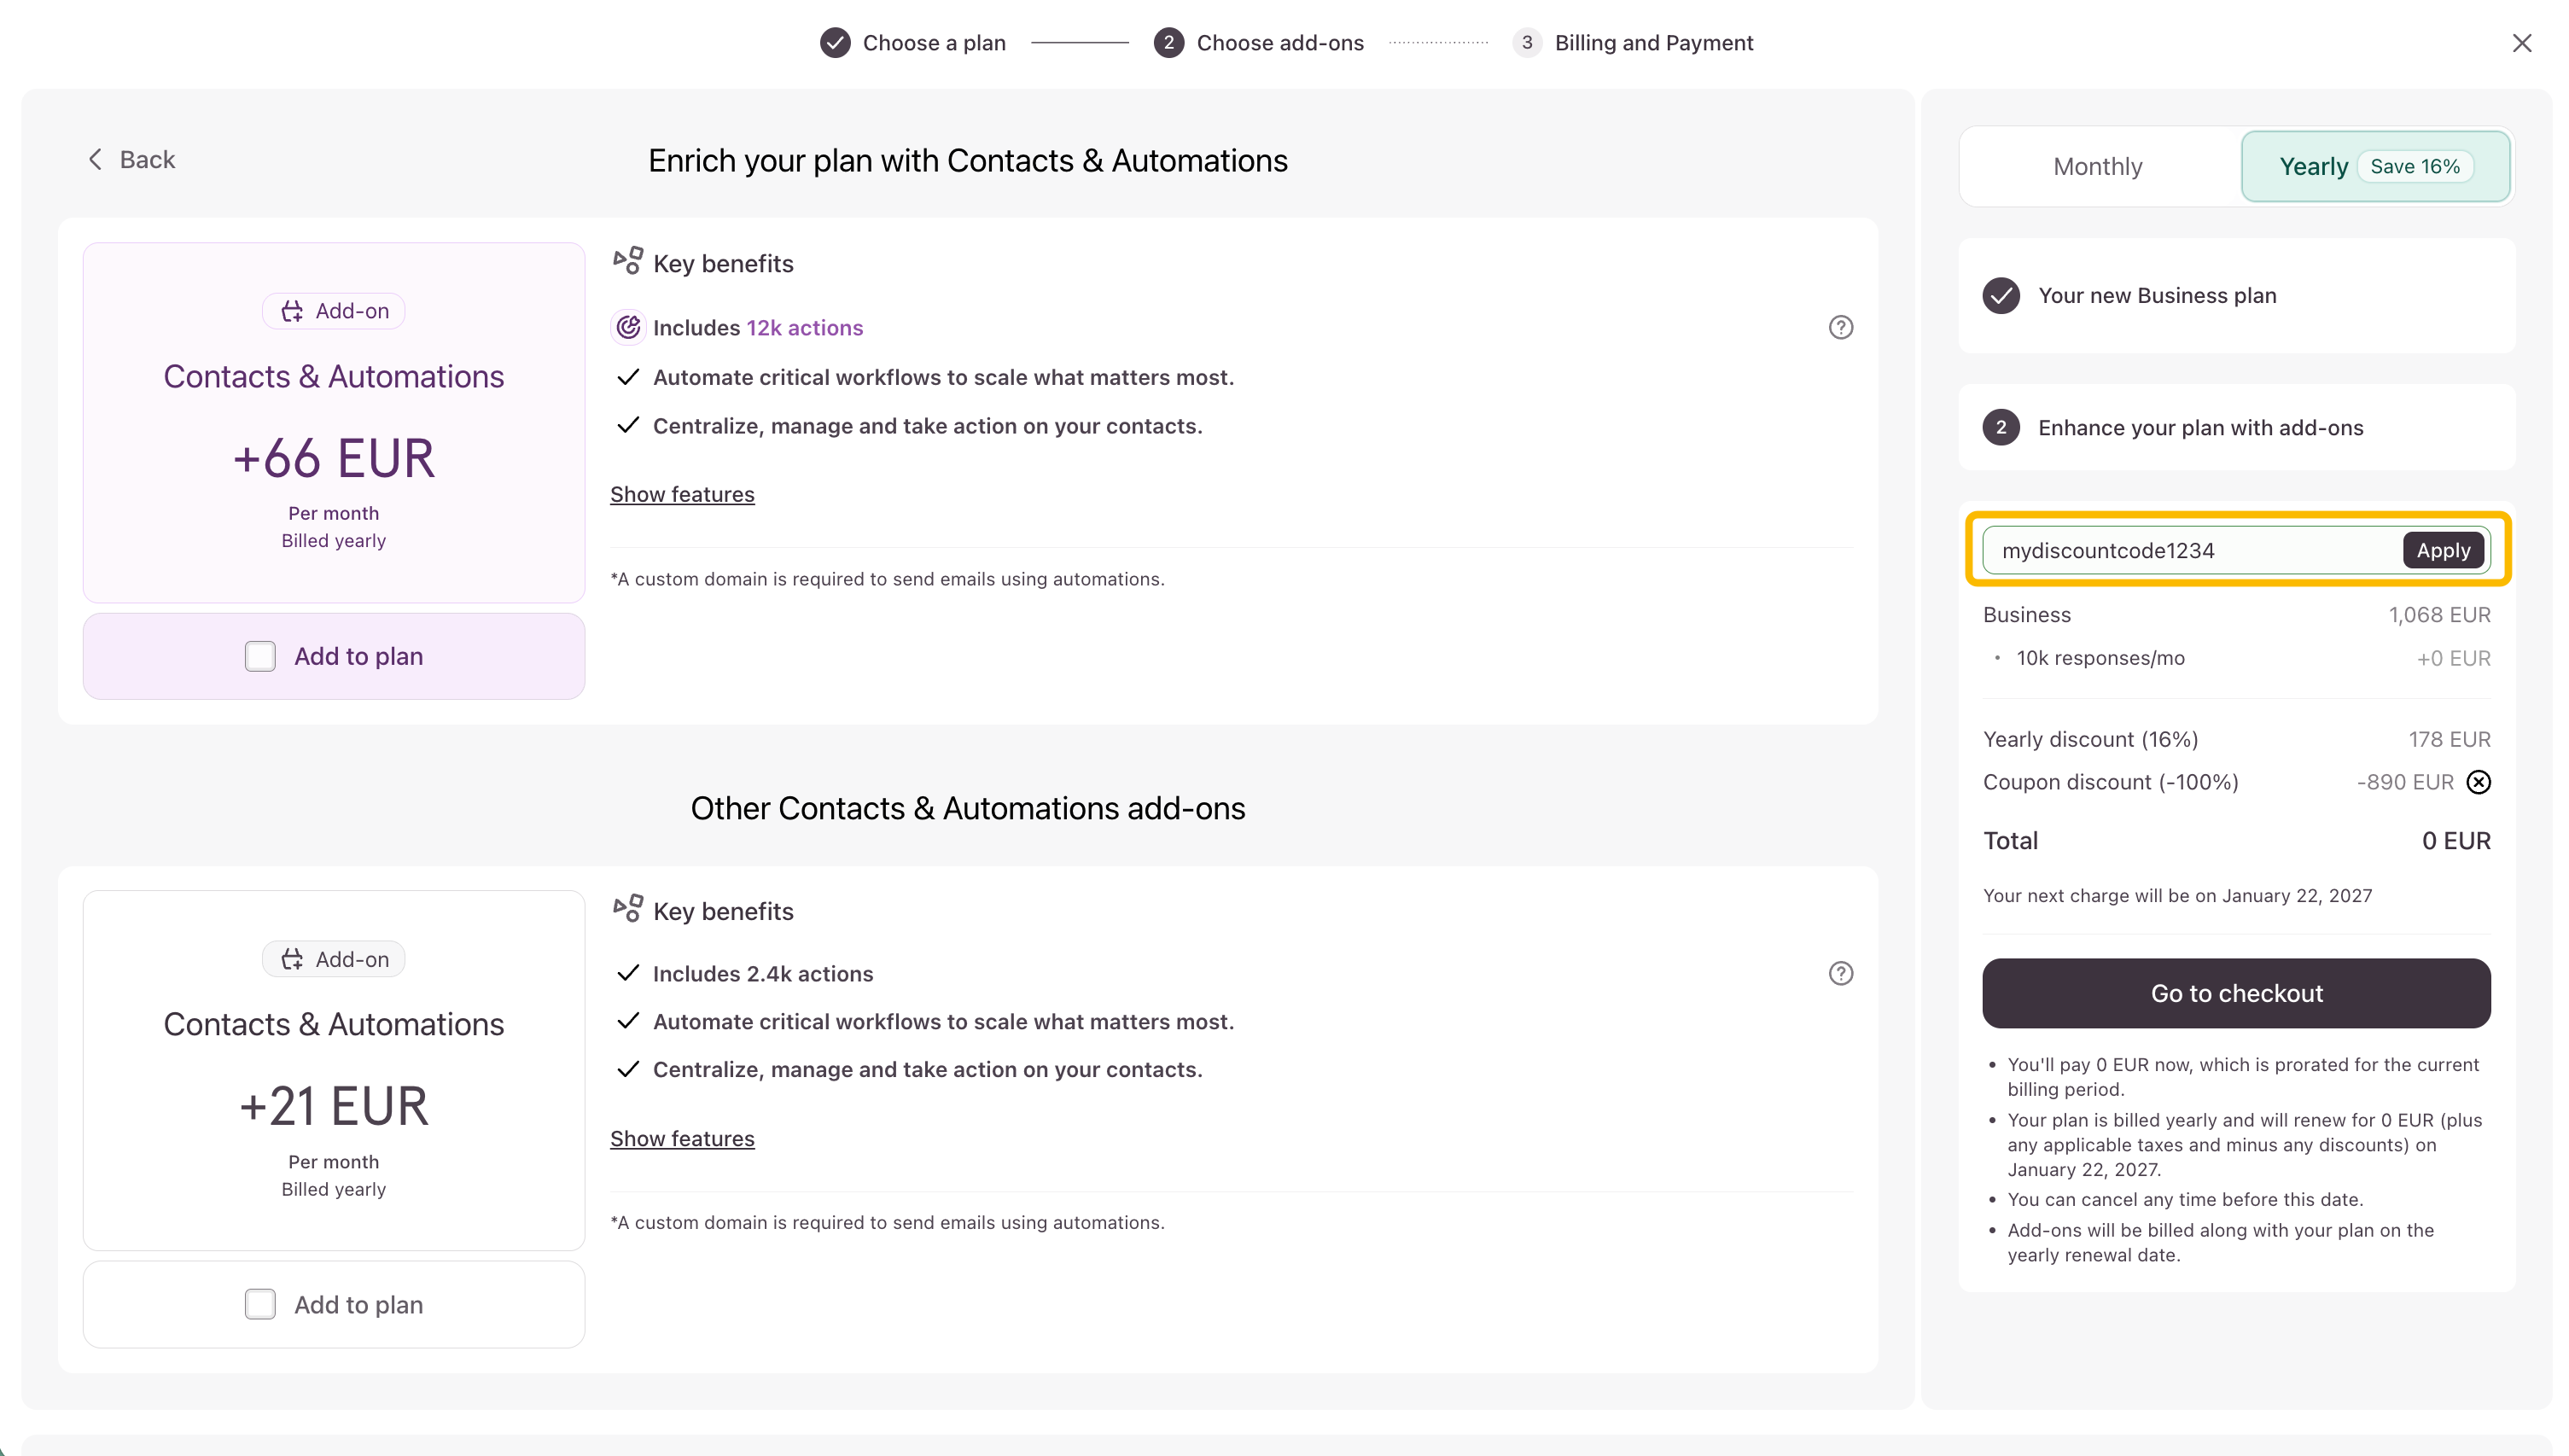Click the Back chevron arrow
2569x1456 pixels.
(95, 160)
